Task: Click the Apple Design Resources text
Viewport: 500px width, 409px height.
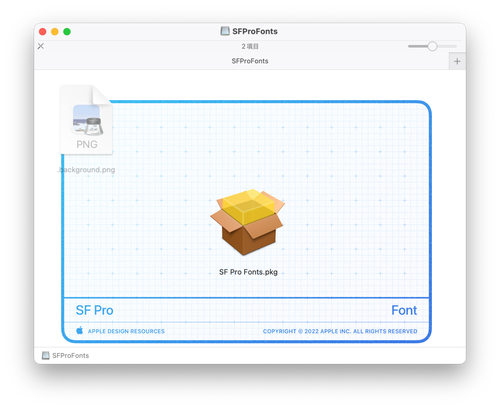Action: [126, 331]
